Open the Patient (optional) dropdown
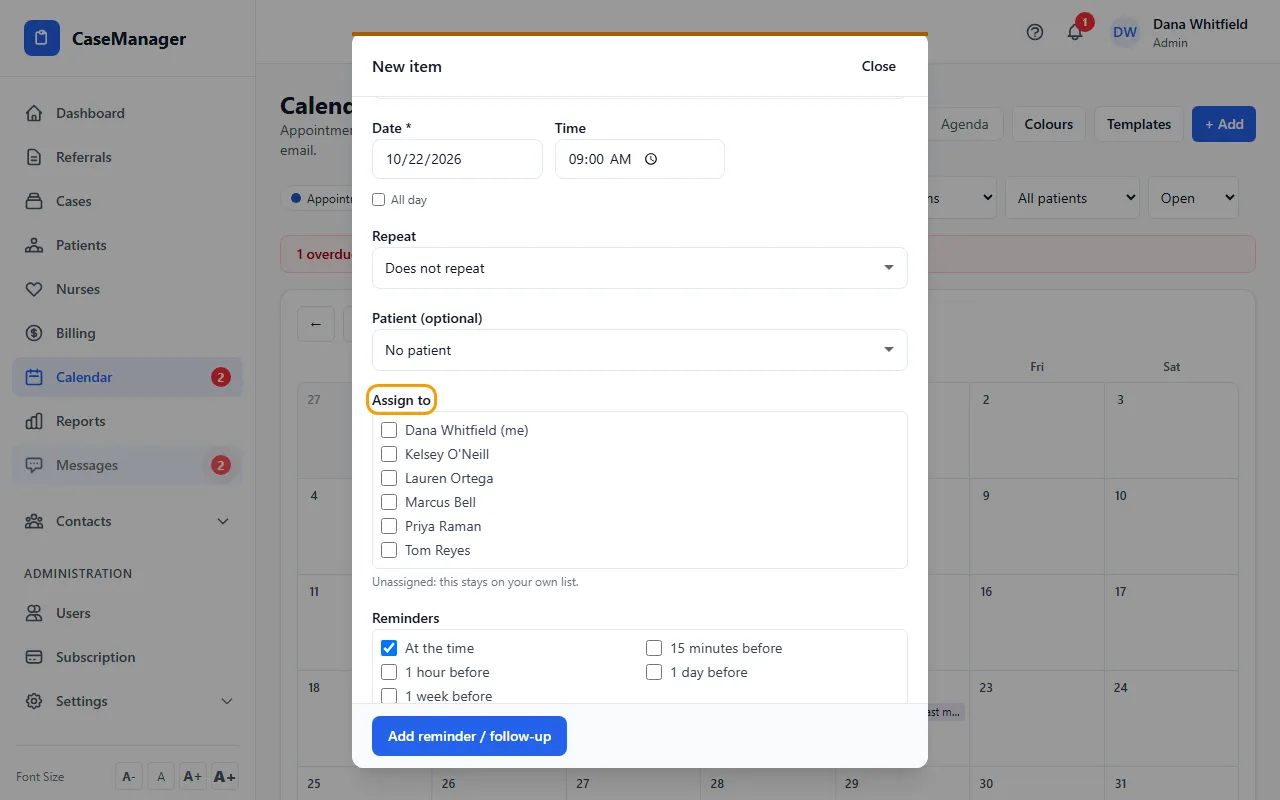The width and height of the screenshot is (1280, 800). click(x=640, y=350)
